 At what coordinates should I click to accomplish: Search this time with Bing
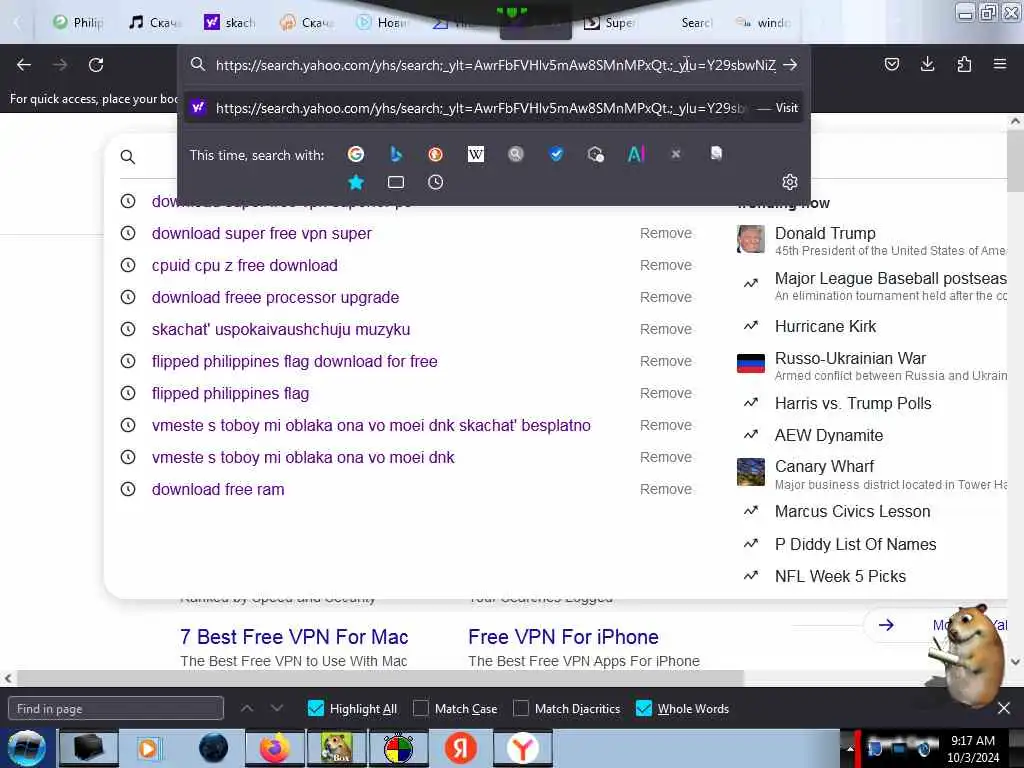pos(396,154)
